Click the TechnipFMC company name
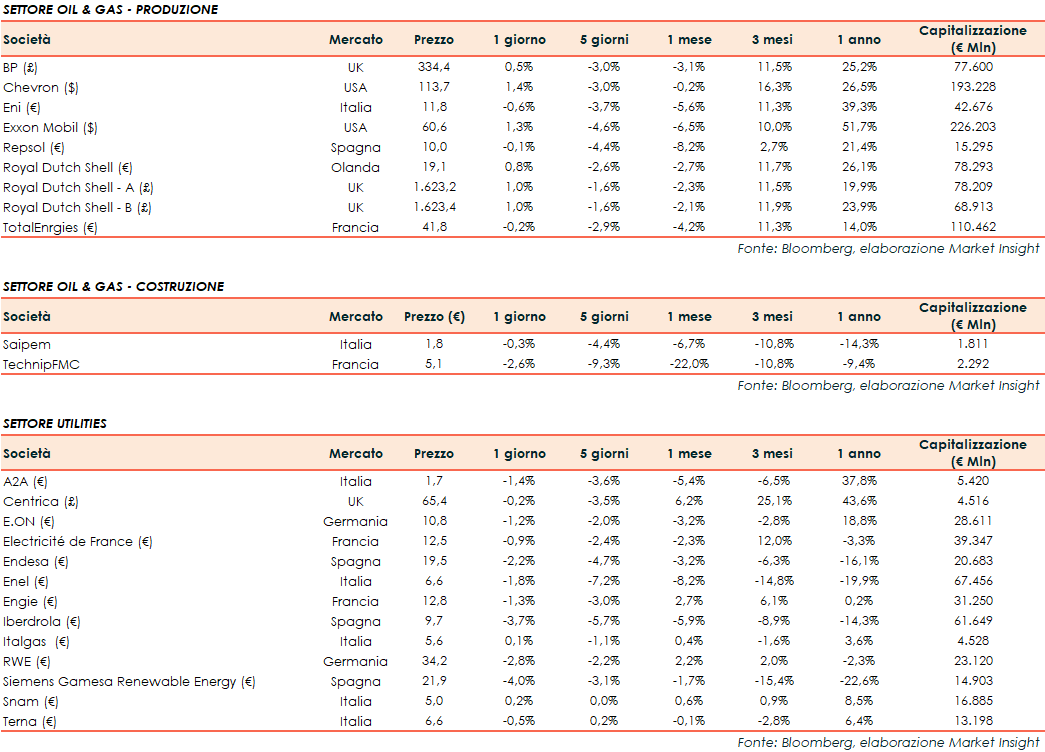 pos(41,364)
